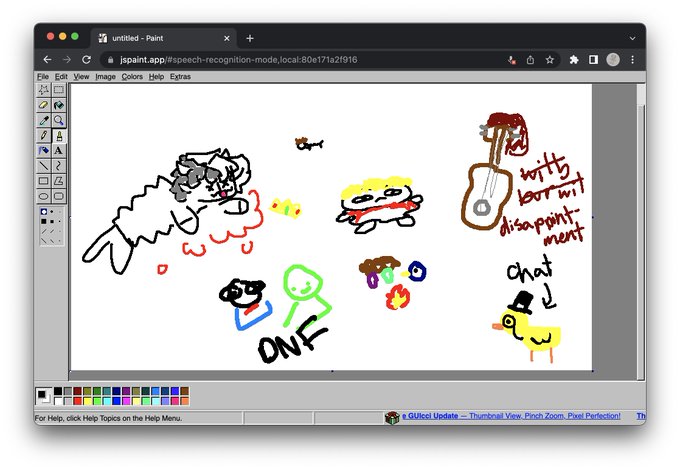Open the Help menu
The width and height of the screenshot is (680, 470).
[x=156, y=77]
